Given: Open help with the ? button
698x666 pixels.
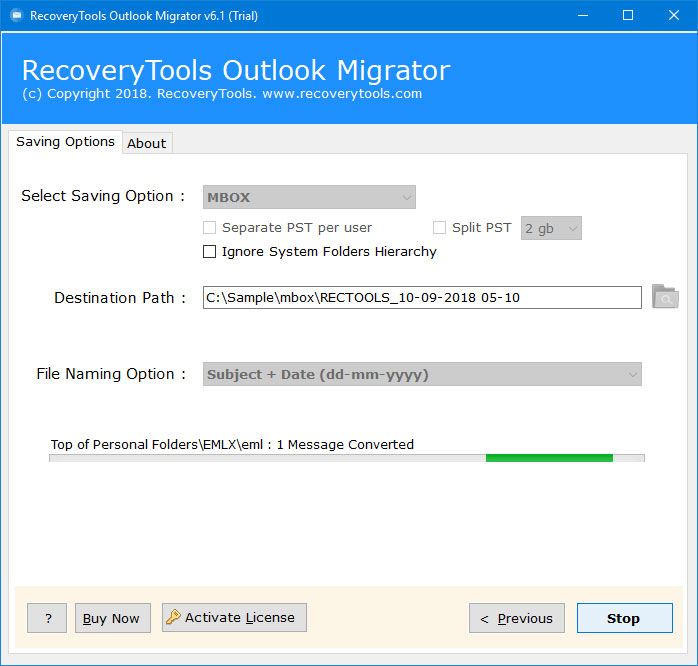Looking at the screenshot, I should point(47,618).
